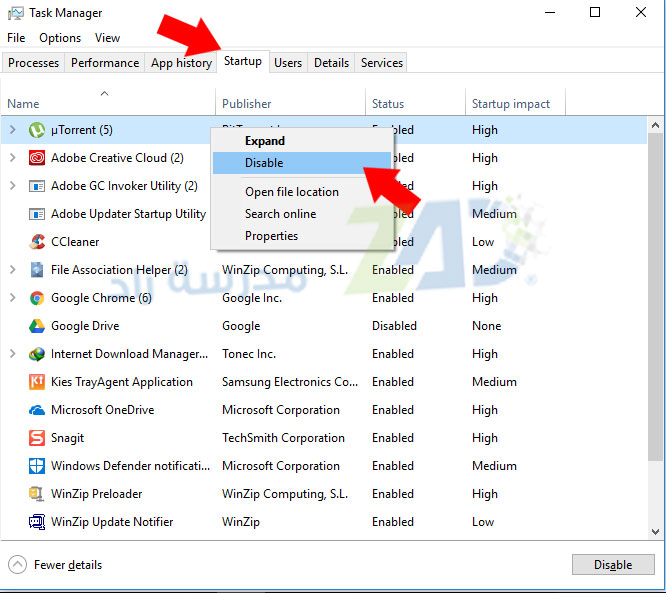This screenshot has width=666, height=593.
Task: Switch to the Processes tab
Action: 34,63
